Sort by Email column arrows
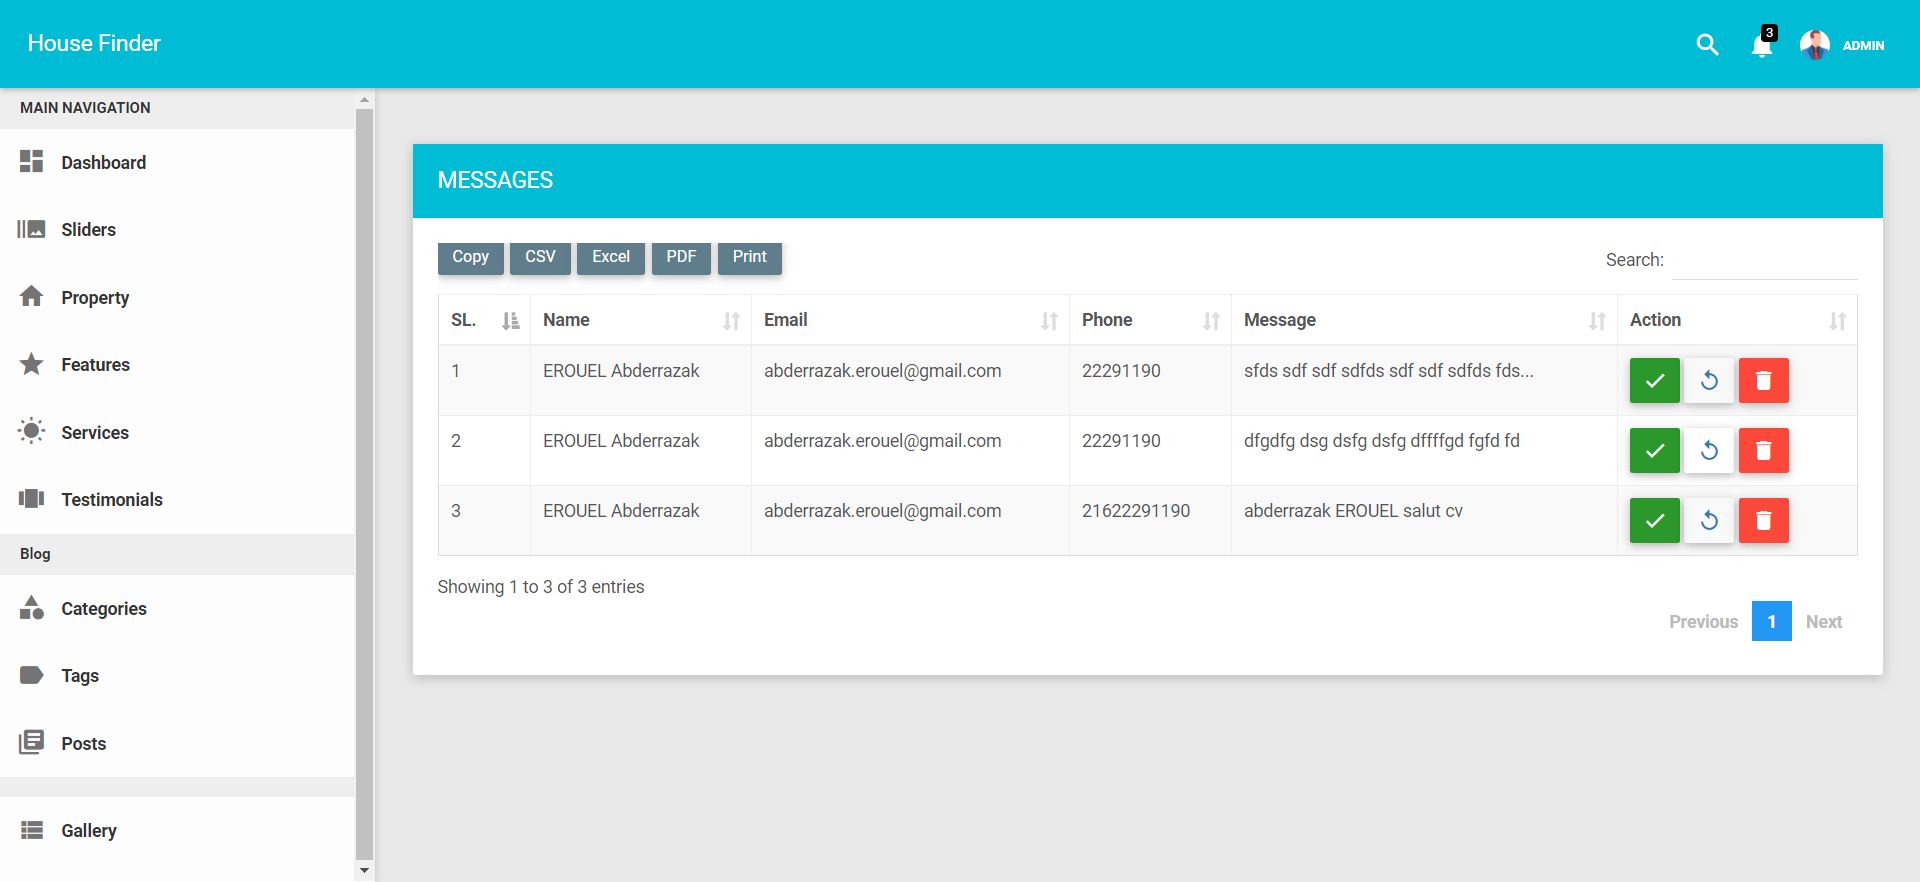This screenshot has width=1920, height=882. (x=1049, y=321)
